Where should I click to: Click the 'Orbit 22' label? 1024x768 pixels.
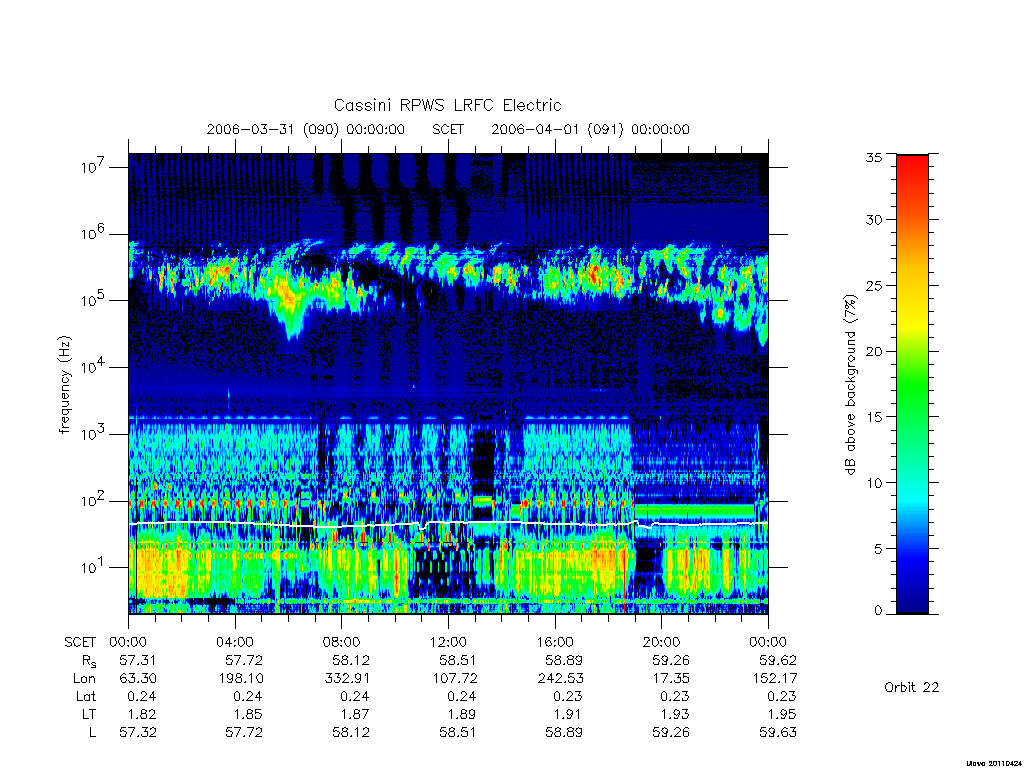(912, 687)
